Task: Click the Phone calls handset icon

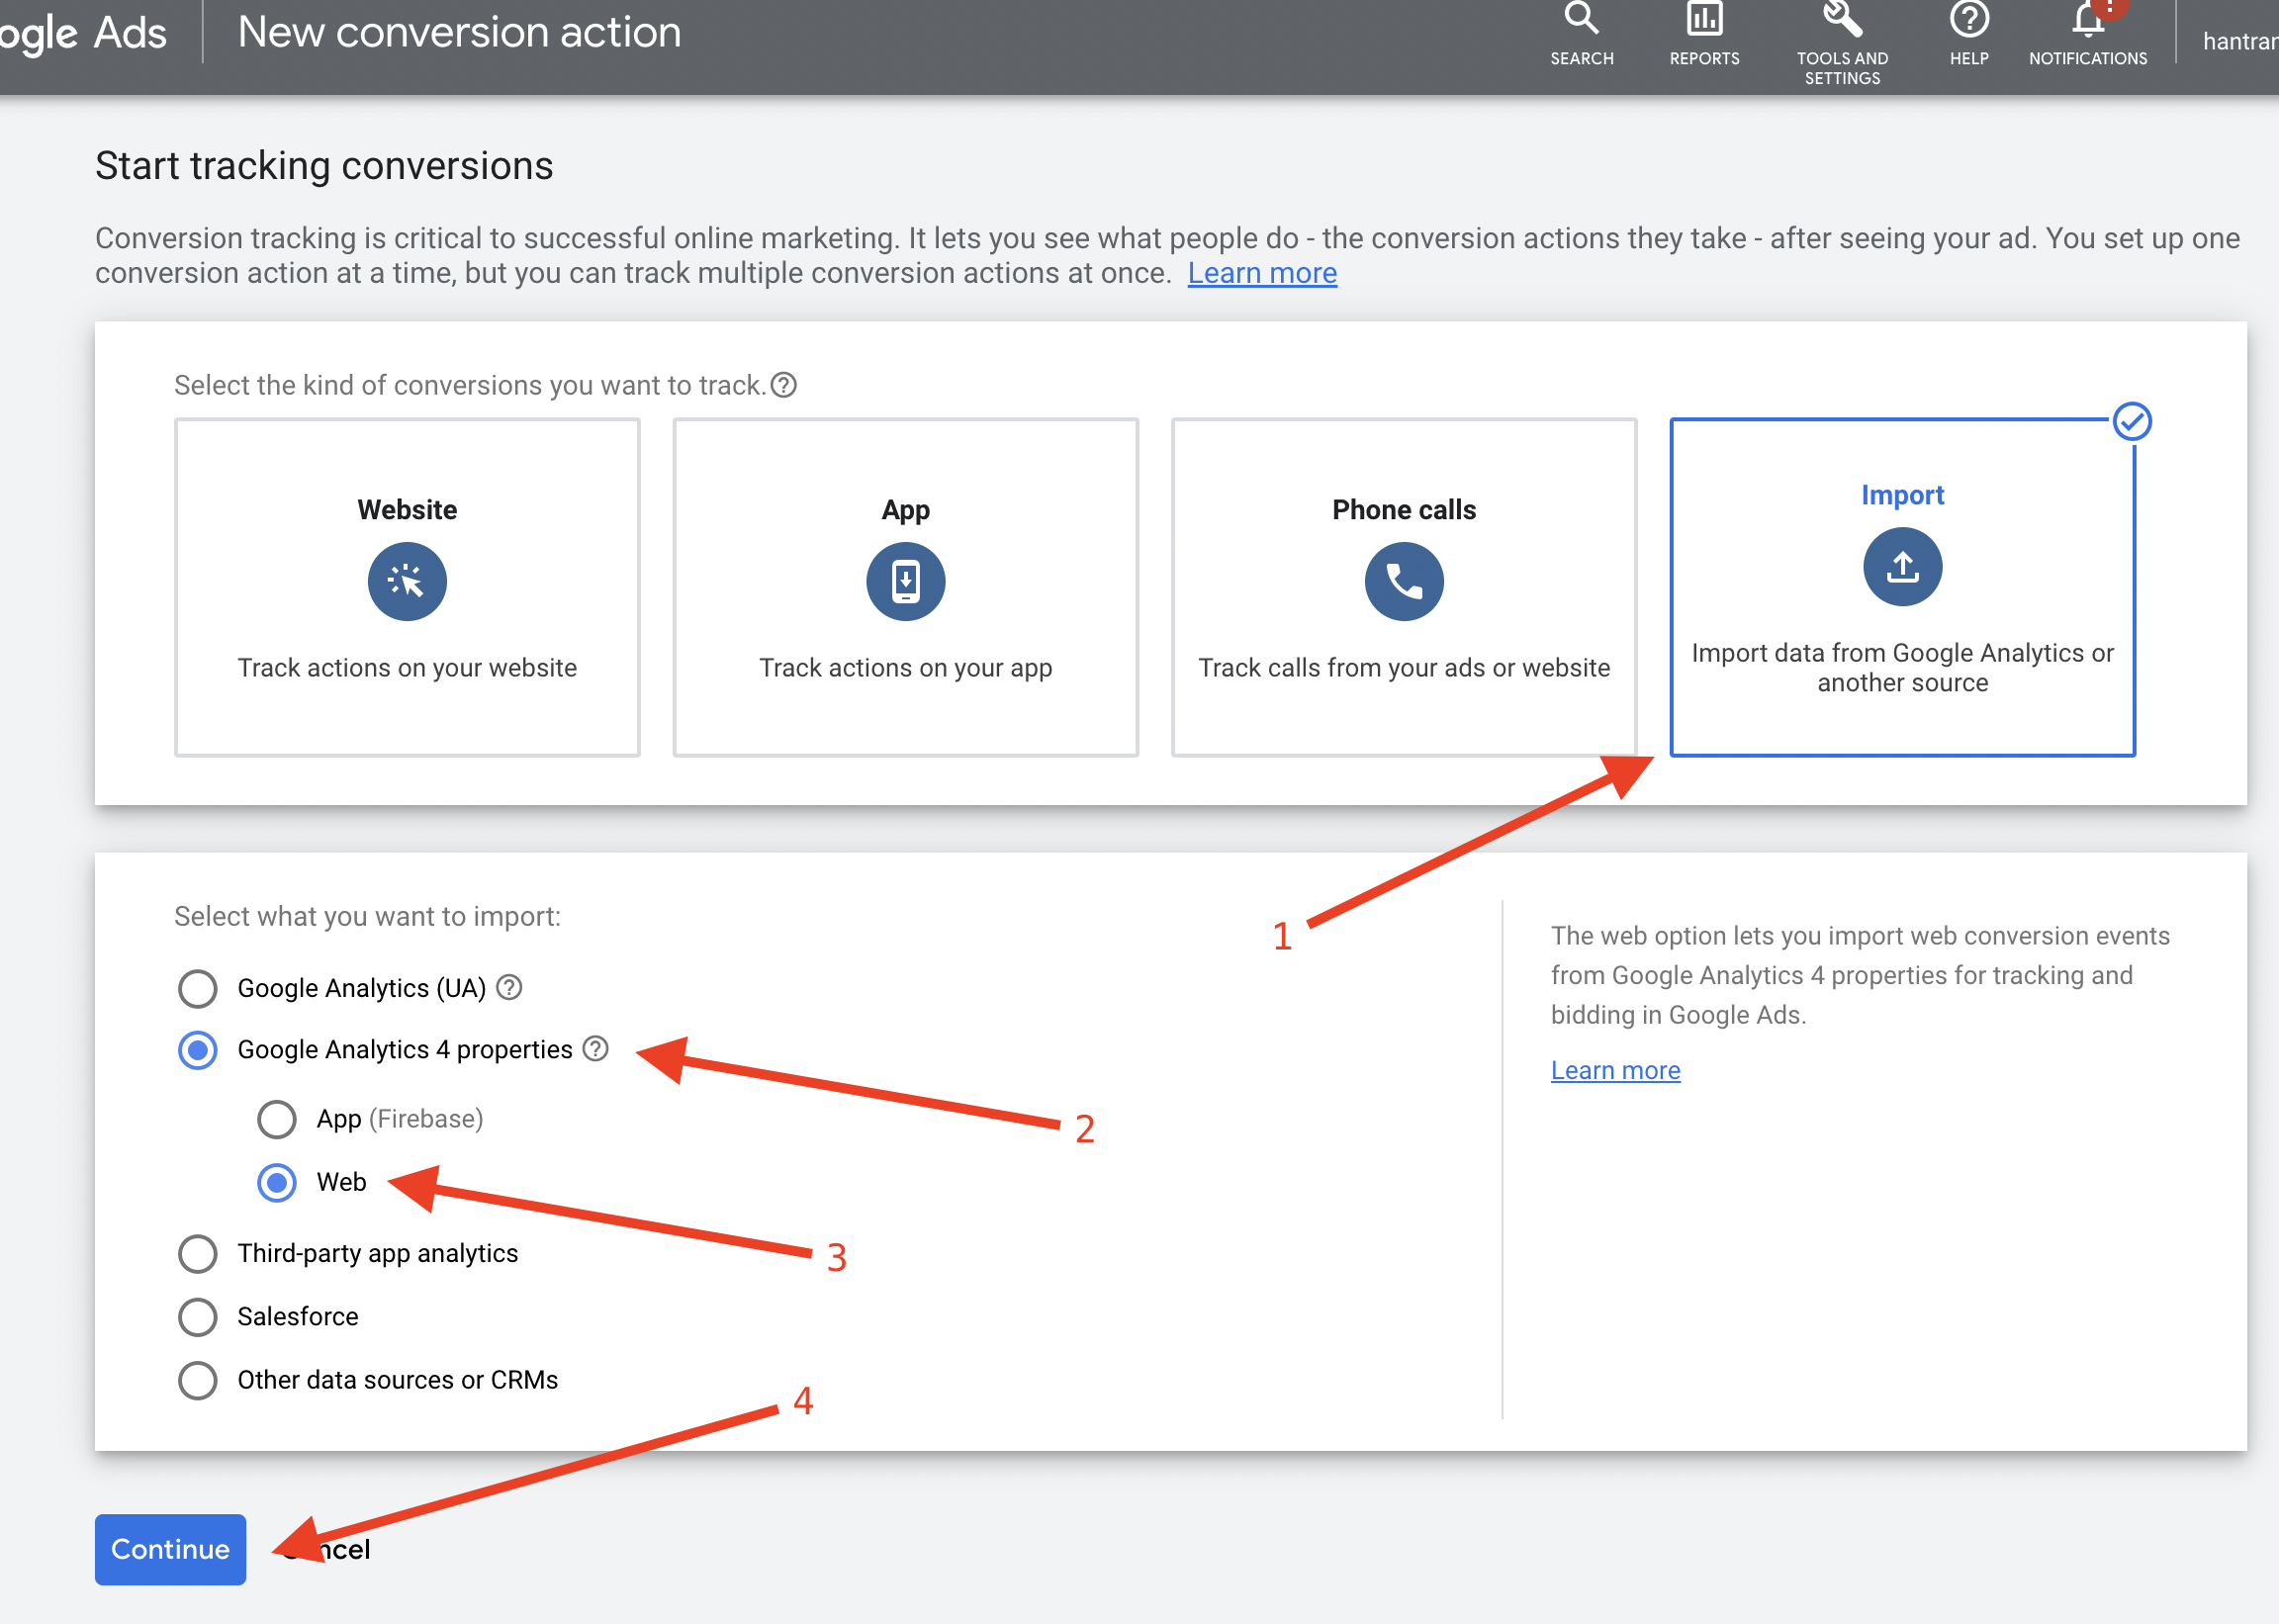Action: click(1403, 582)
